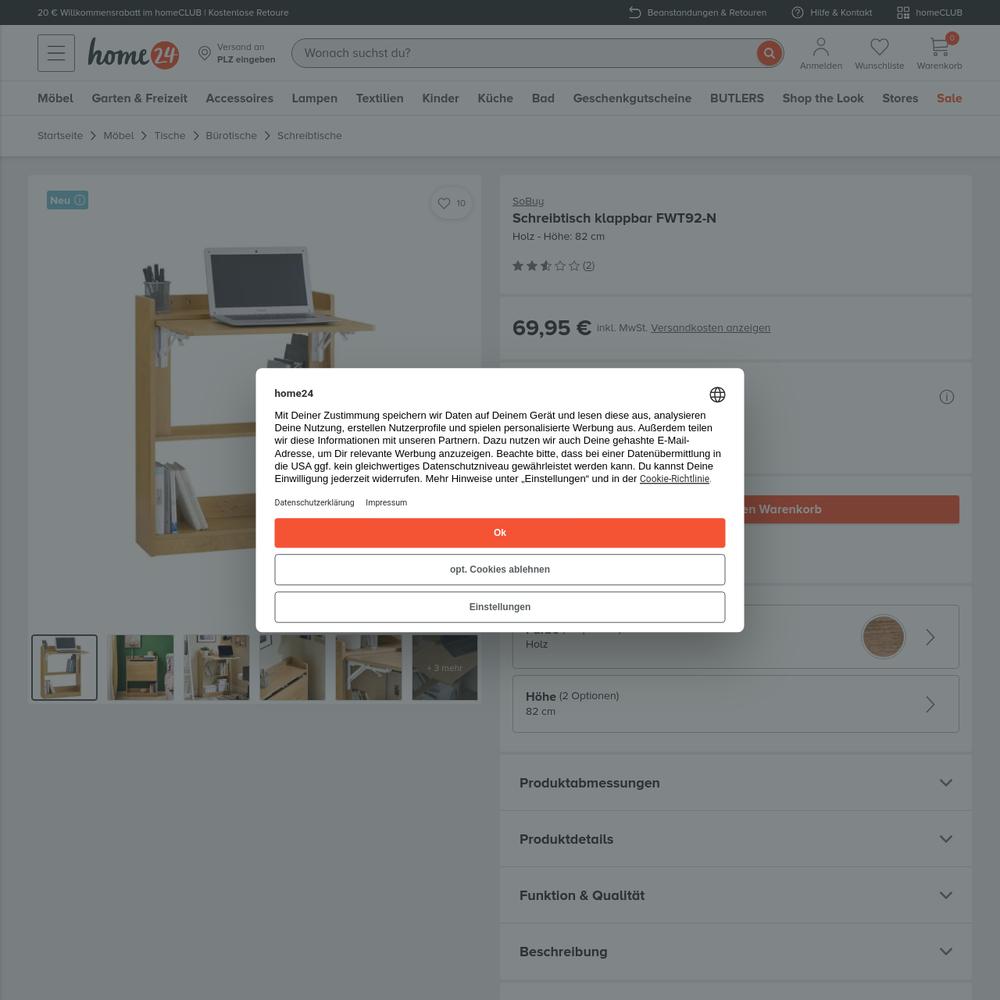Expand Beschreibung section

[735, 952]
